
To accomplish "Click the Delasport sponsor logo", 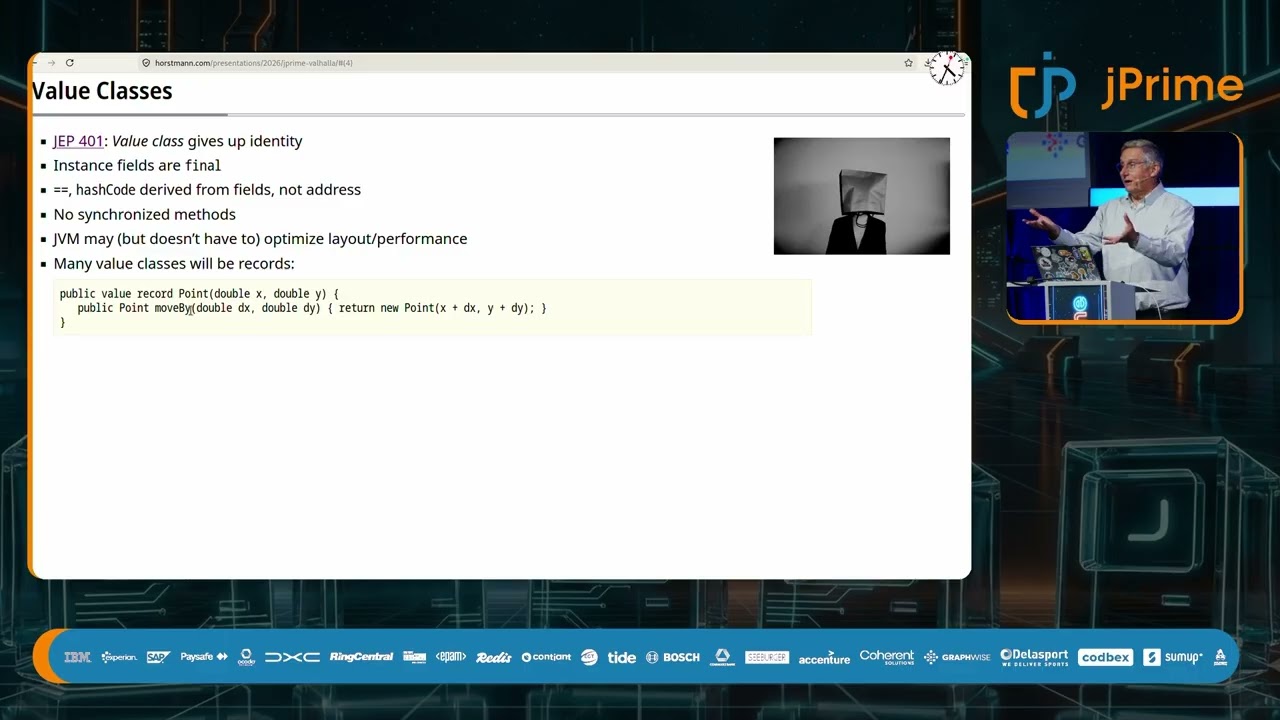I will pyautogui.click(x=1034, y=657).
